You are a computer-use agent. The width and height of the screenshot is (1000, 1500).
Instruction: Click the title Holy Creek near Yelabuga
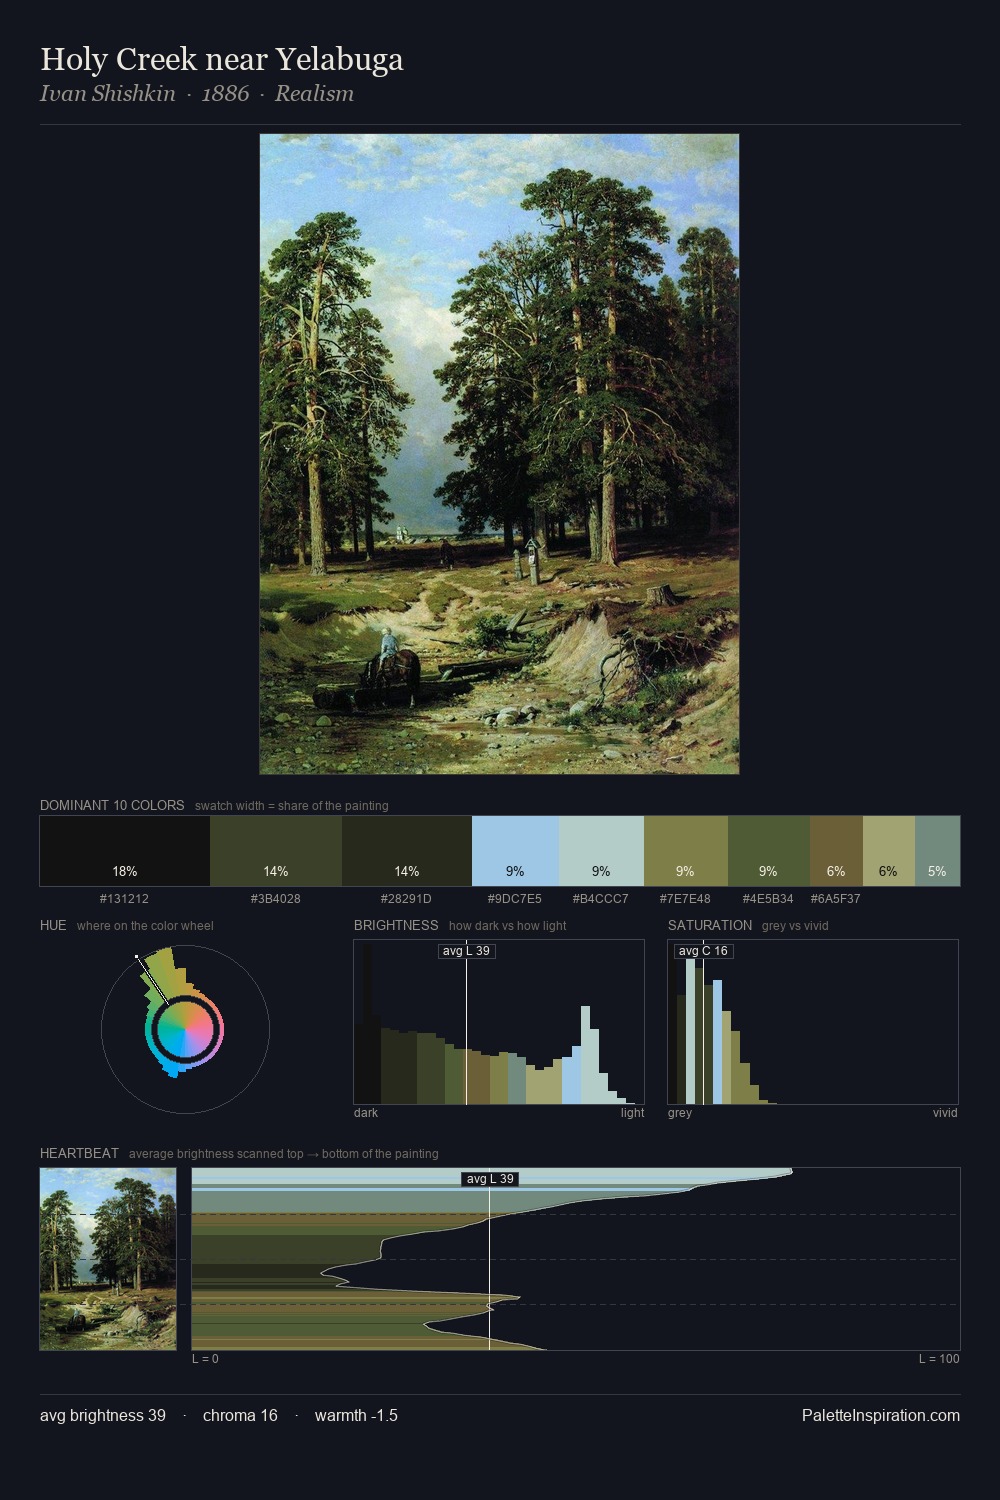pos(222,59)
